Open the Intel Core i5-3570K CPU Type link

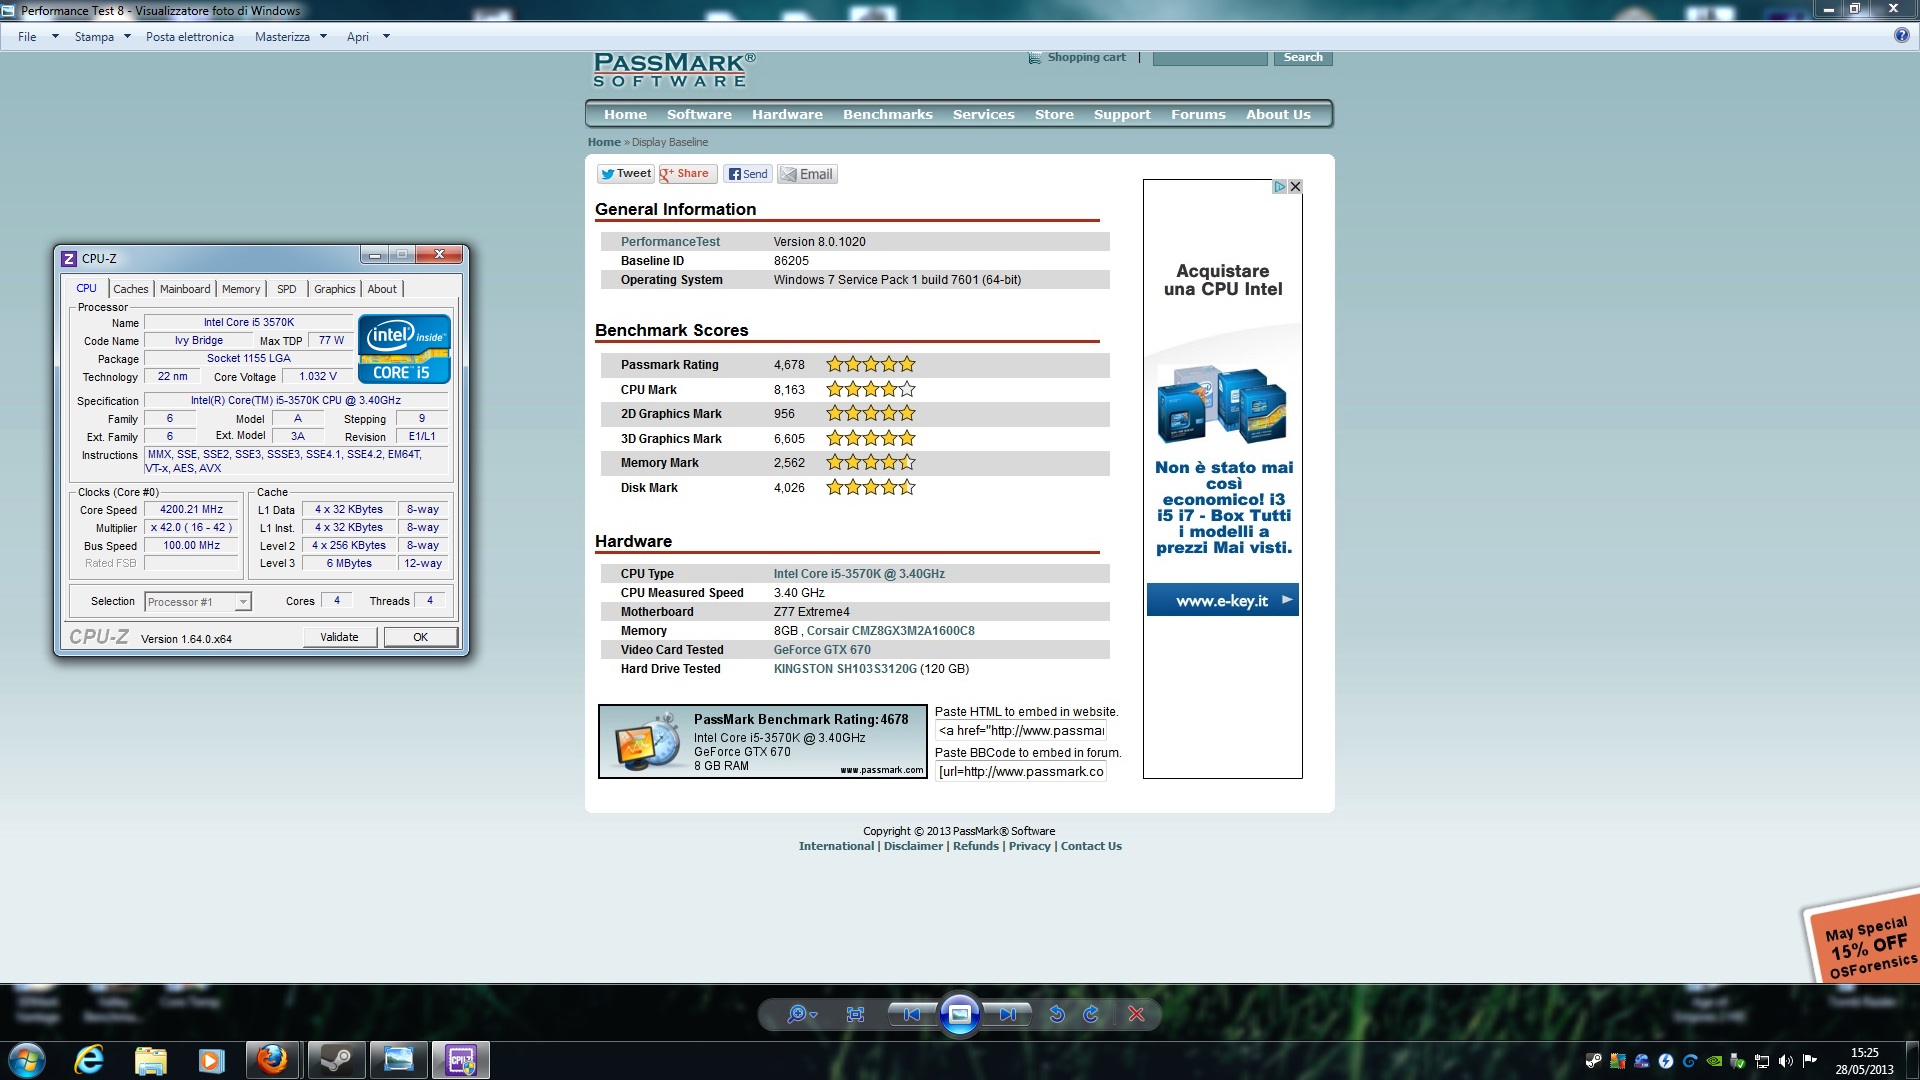tap(858, 574)
